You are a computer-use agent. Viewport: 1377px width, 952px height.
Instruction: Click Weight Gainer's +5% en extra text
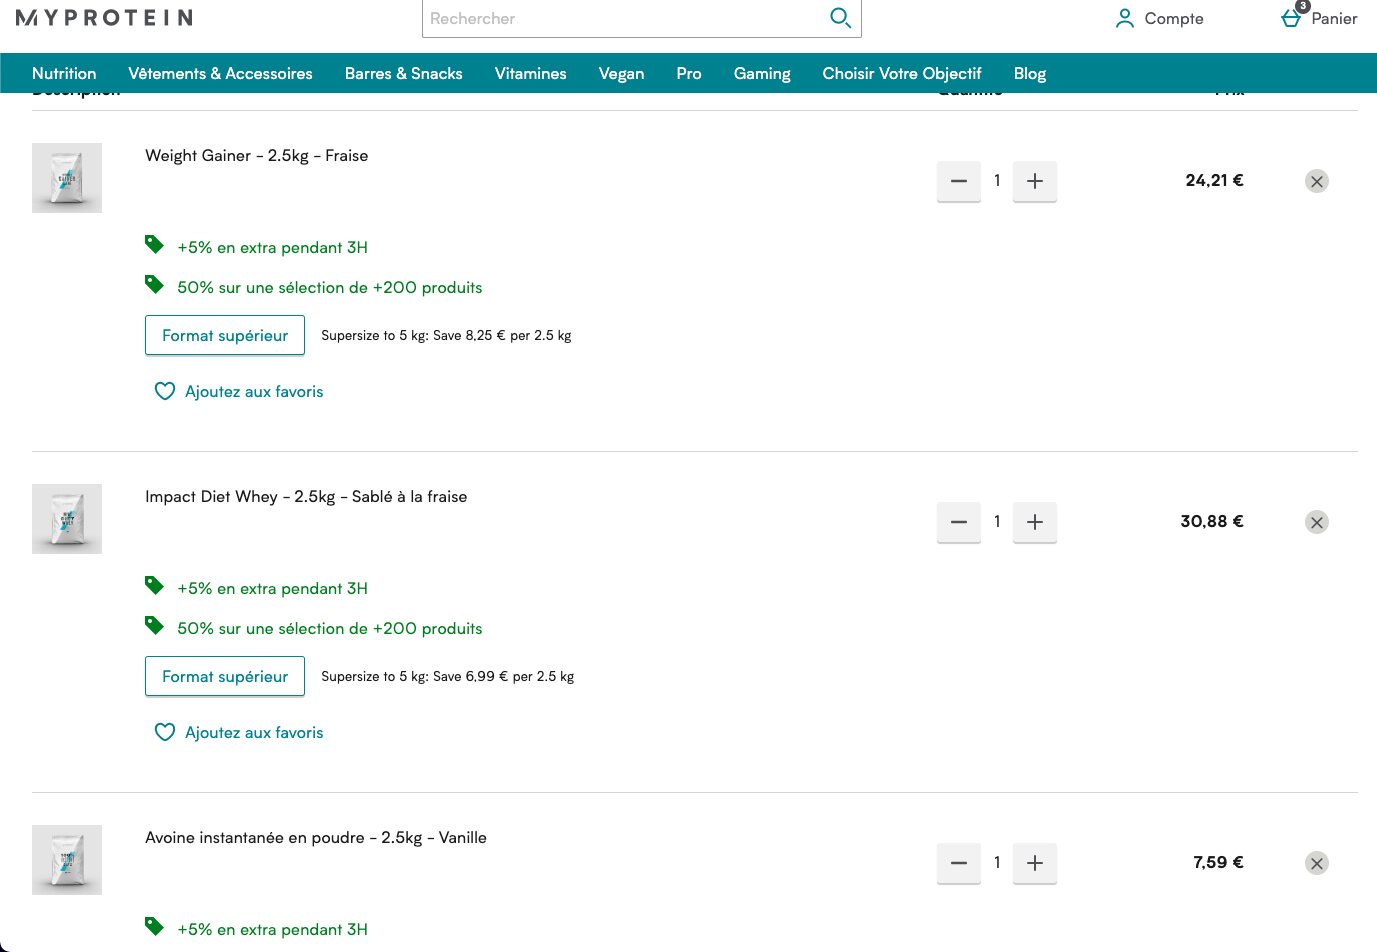(x=273, y=247)
